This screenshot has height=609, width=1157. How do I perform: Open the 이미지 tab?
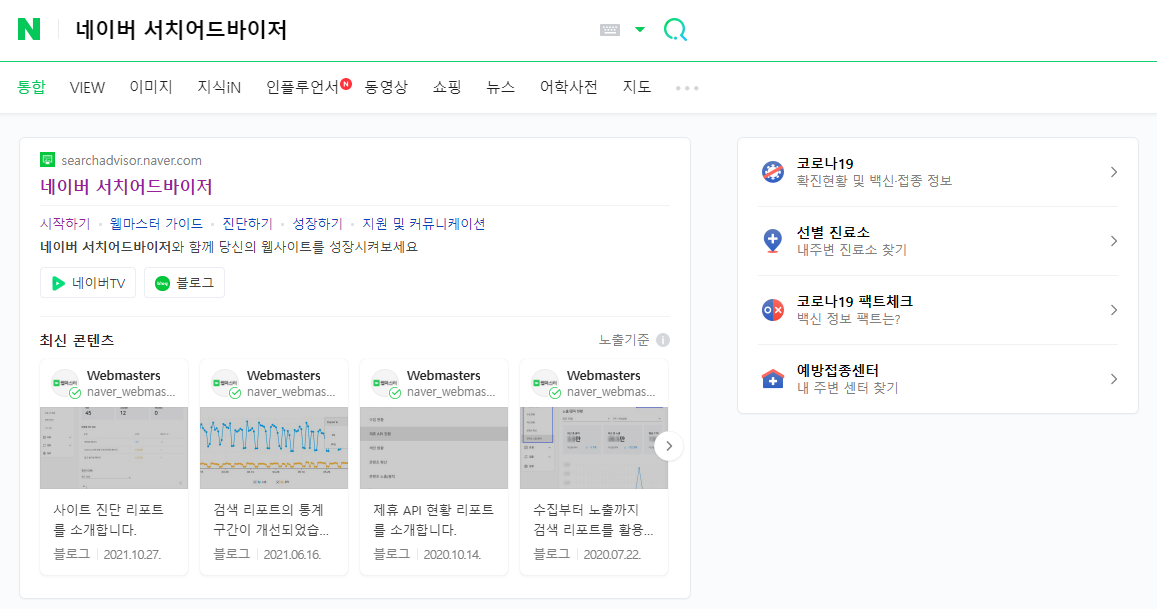[151, 87]
